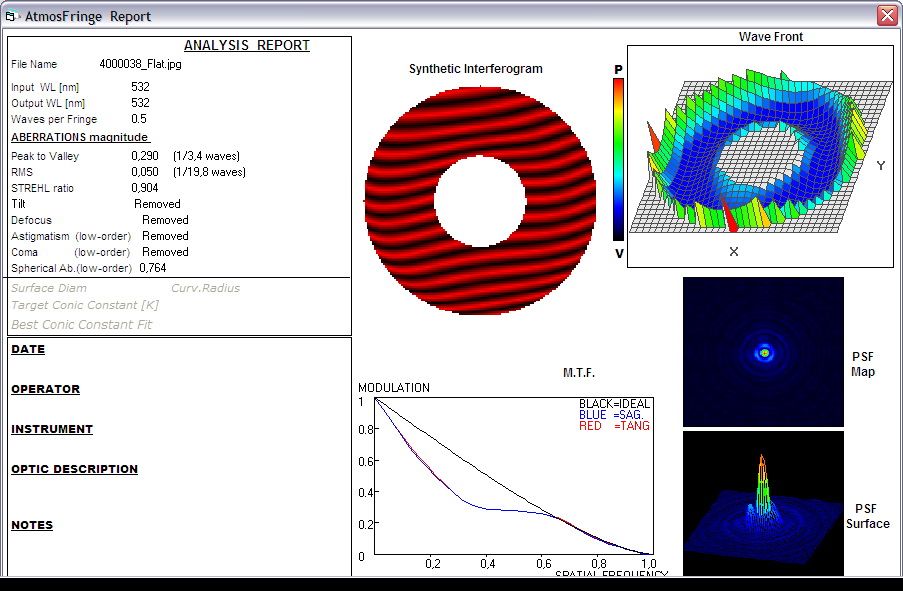Select the Spherical Ab. value 0,764

(153, 268)
